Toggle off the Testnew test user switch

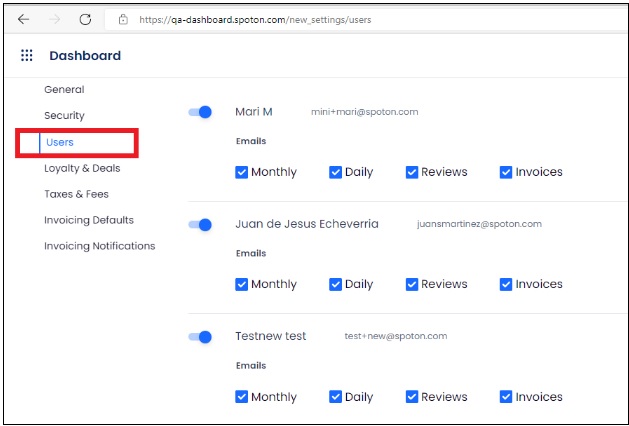(x=200, y=337)
